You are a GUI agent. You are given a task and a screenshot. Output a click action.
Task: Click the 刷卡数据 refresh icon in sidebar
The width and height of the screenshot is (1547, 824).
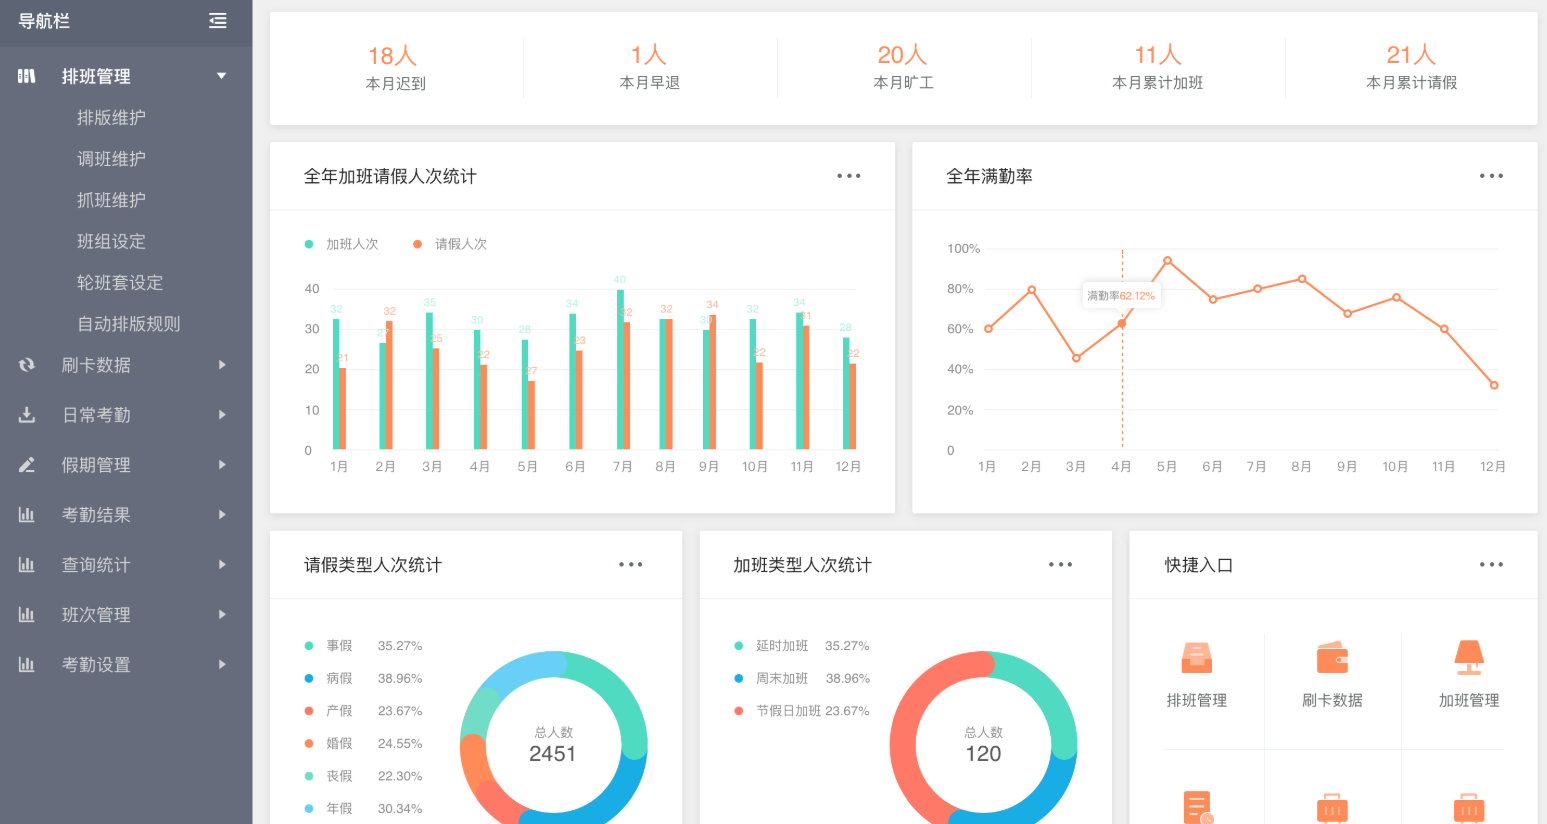tap(27, 365)
